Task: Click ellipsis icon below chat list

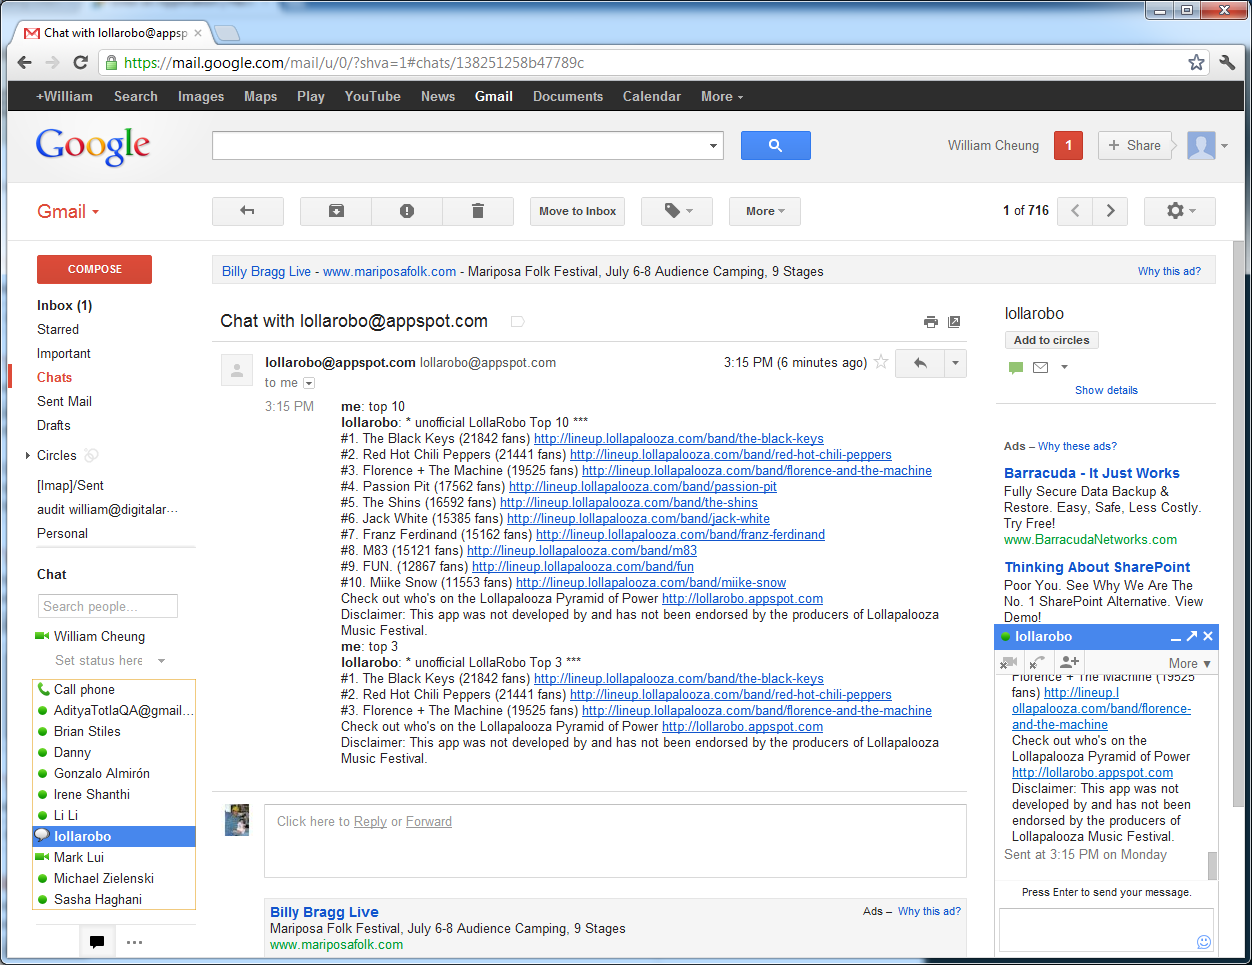Action: (x=134, y=942)
